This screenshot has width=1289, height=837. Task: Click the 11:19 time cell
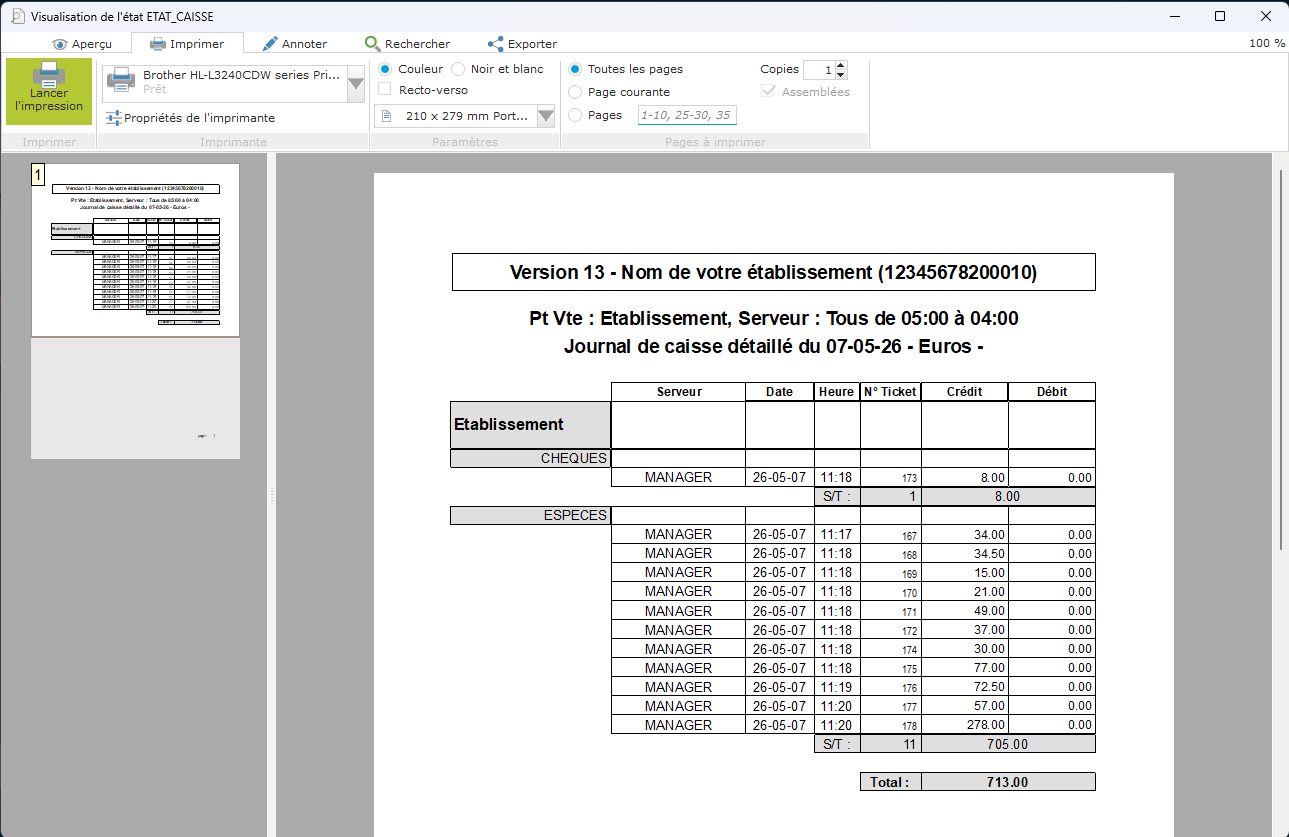[x=837, y=687]
